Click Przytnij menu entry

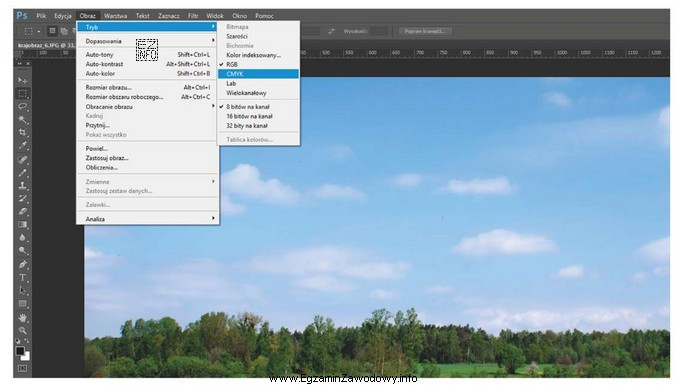pos(147,126)
